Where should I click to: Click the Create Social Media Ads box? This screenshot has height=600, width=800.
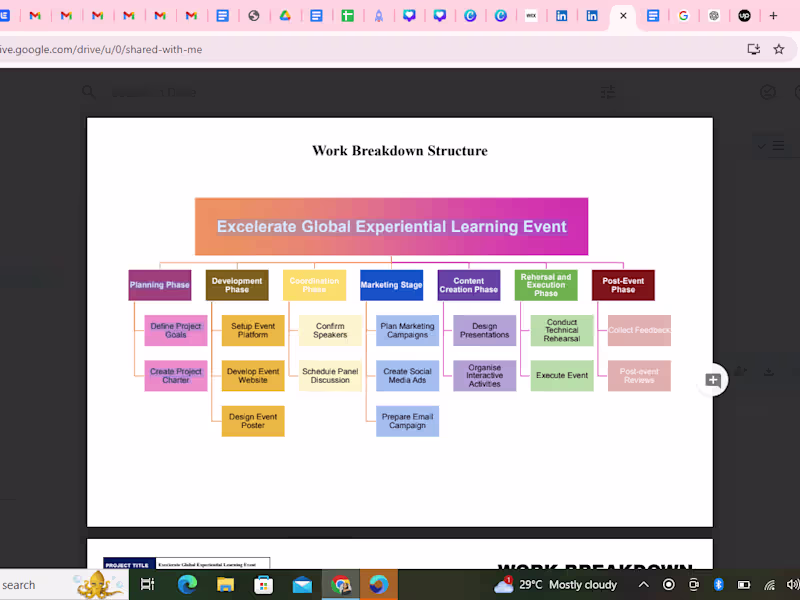(x=407, y=376)
